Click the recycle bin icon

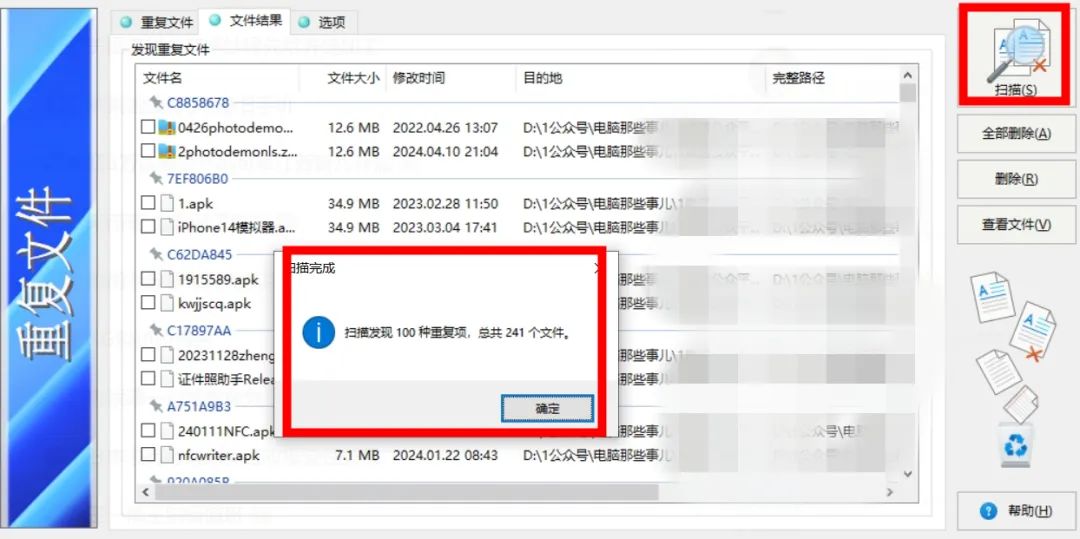pos(1015,444)
